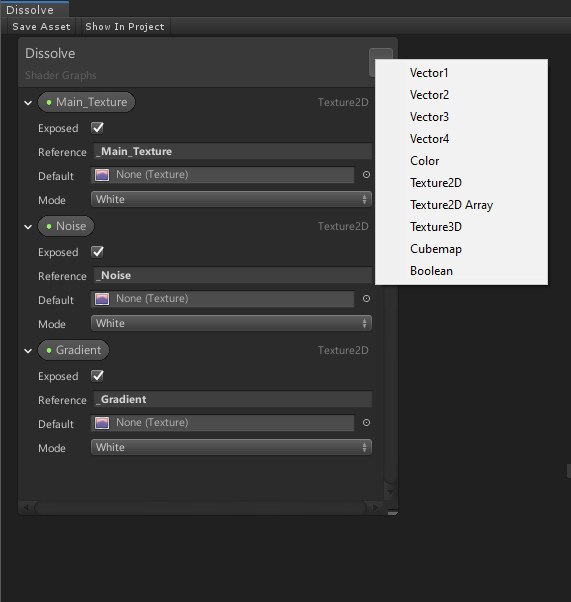The image size is (571, 602).
Task: Choose Vector3 from property type menu
Action: click(x=461, y=117)
